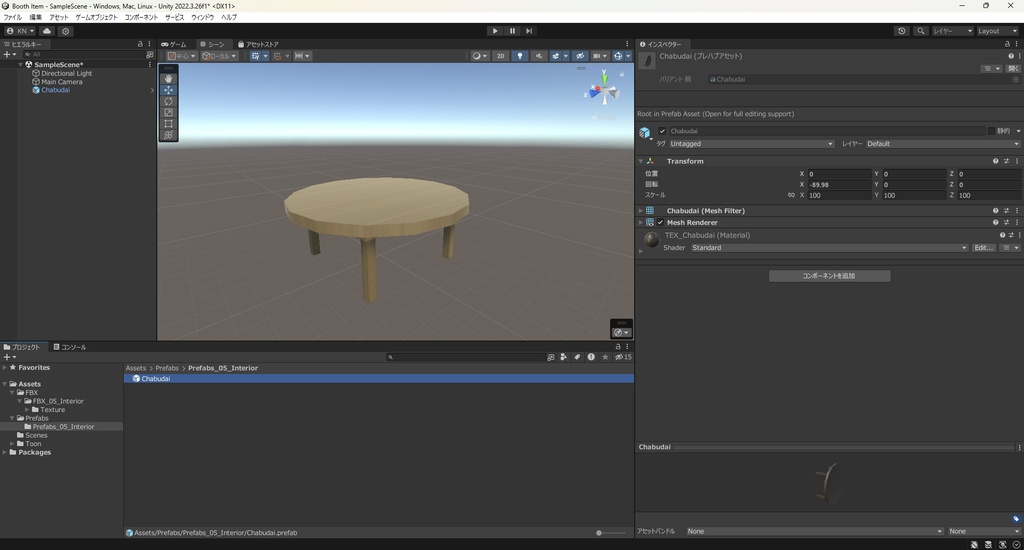Open the Layers dropdown in top toolbar

[953, 31]
